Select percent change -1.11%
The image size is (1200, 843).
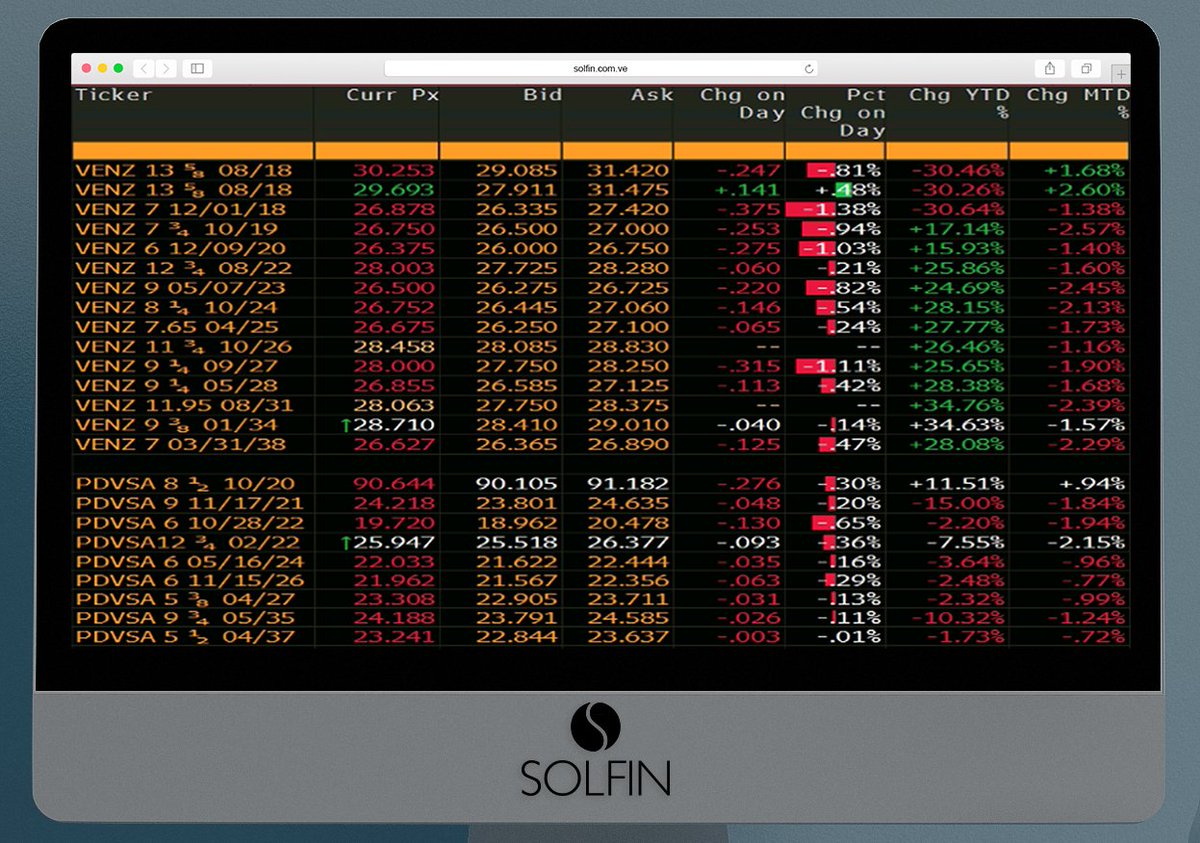pos(838,366)
